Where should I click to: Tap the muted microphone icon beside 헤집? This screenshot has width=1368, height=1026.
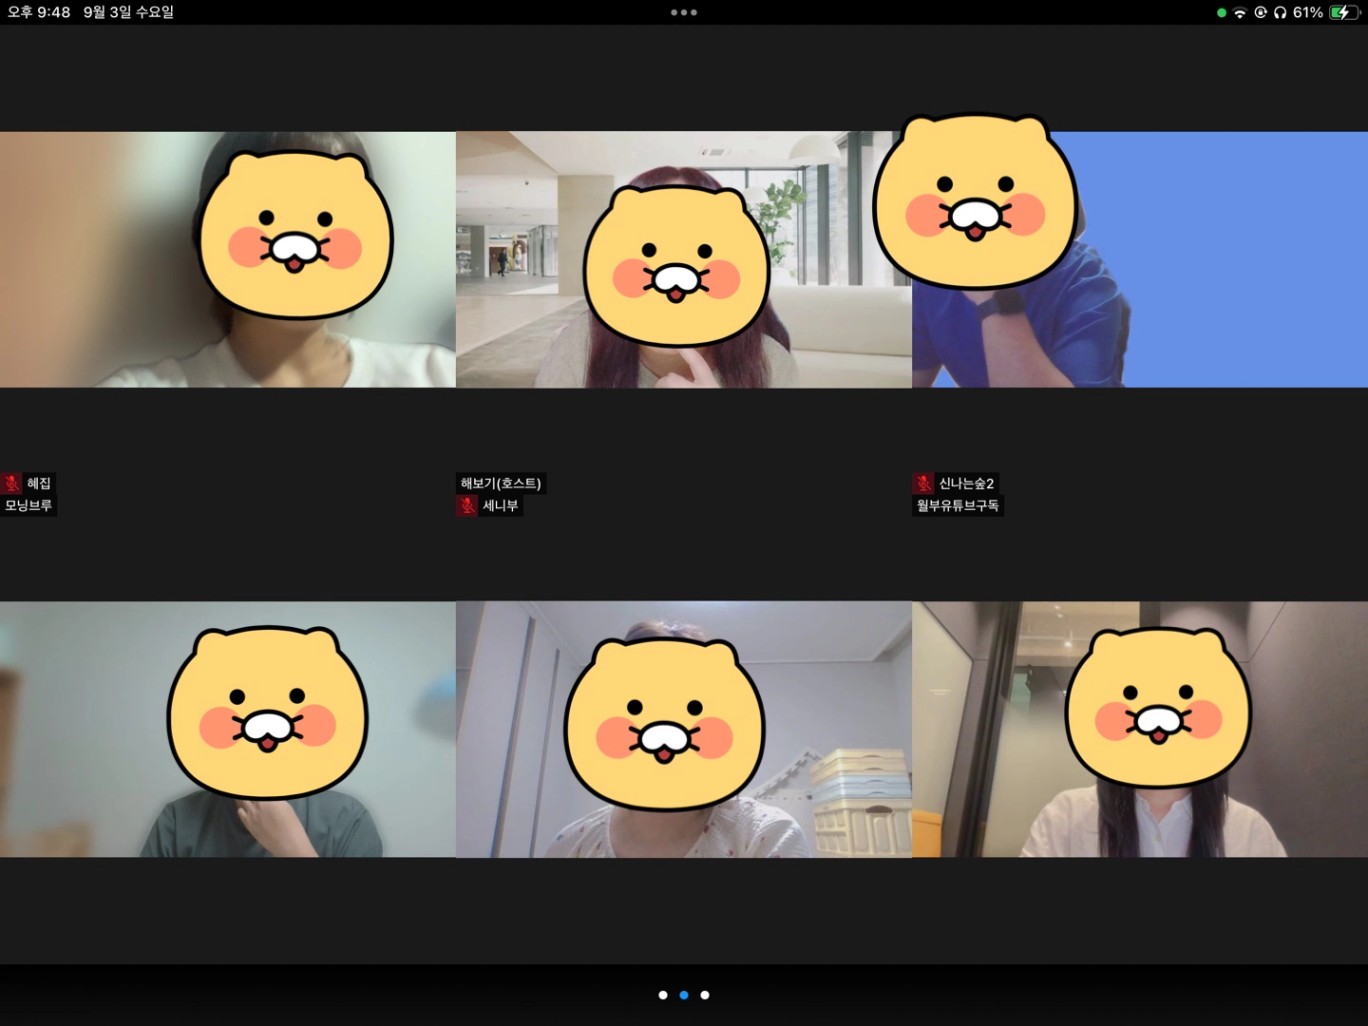(12, 484)
